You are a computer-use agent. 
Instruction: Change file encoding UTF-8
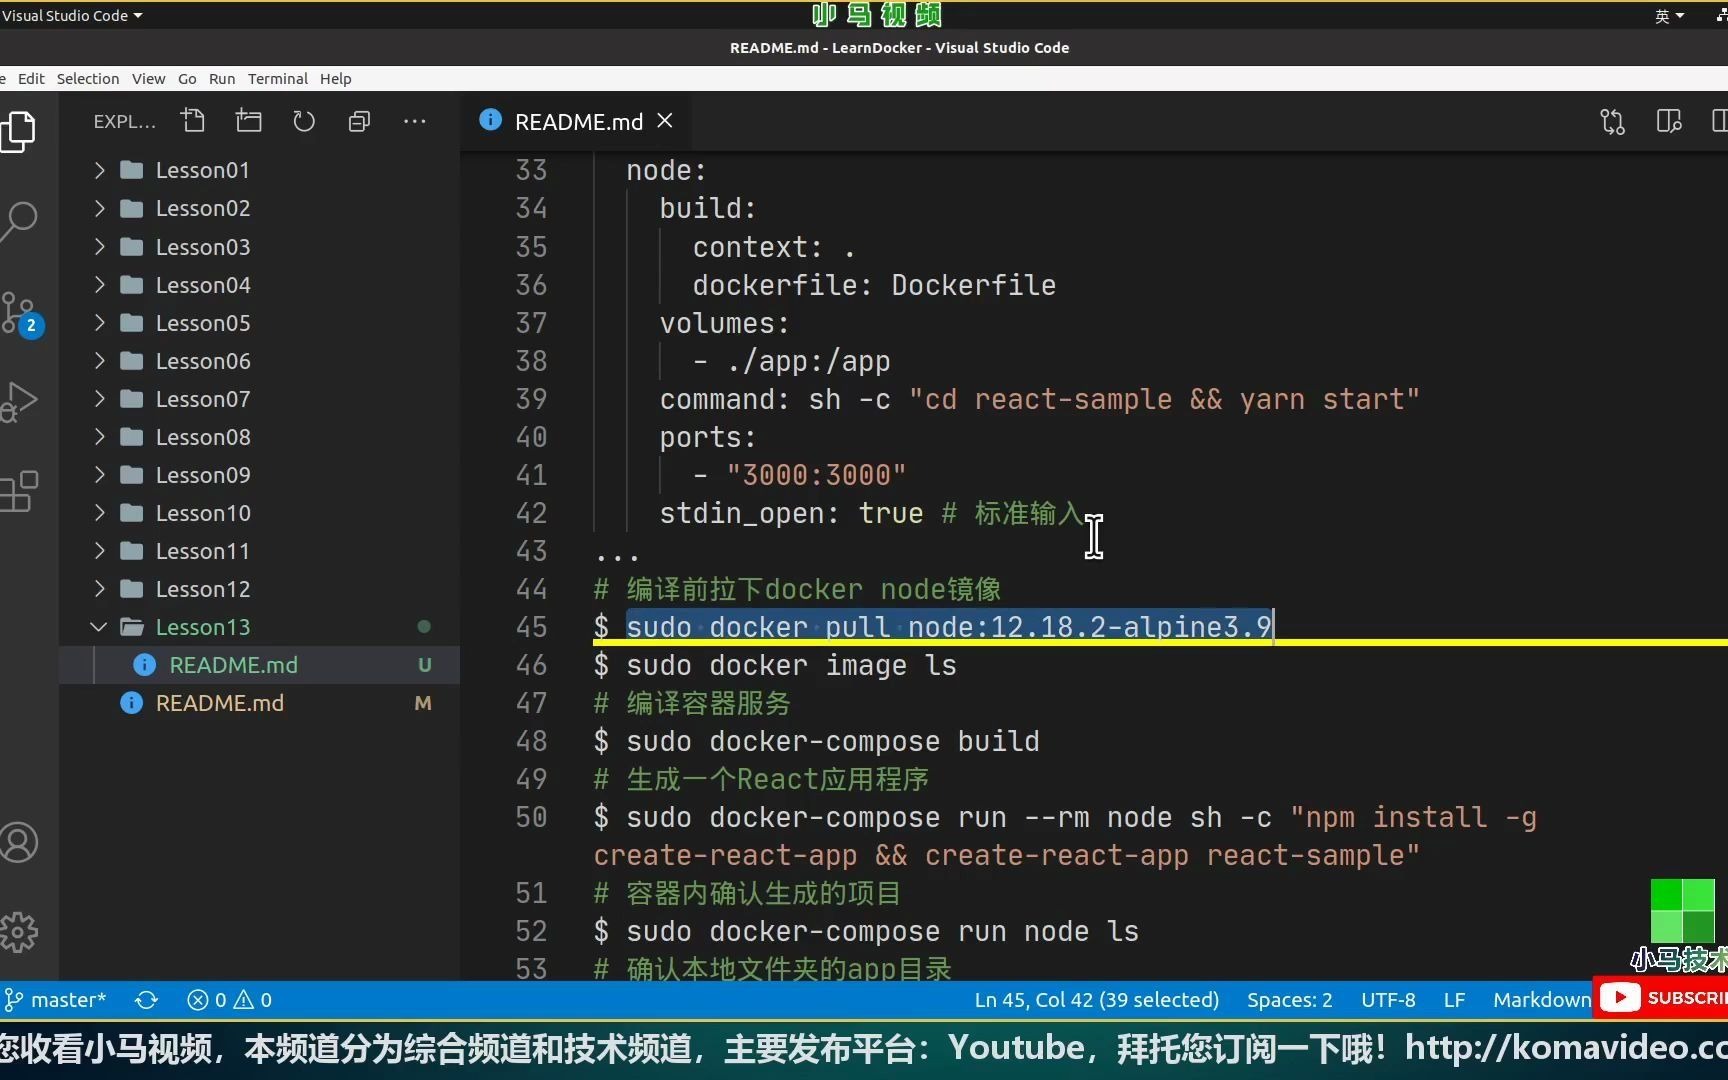click(1388, 1000)
